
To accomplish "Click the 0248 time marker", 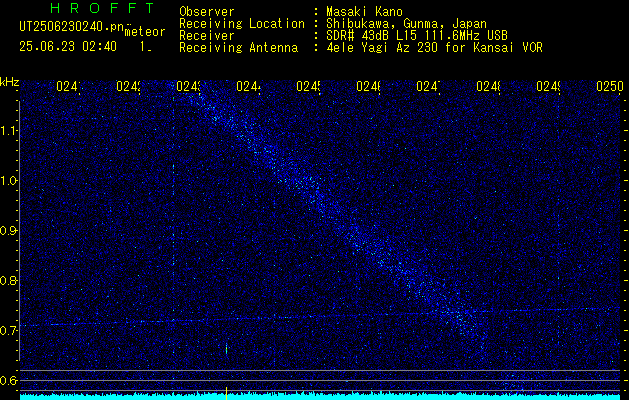I will (x=489, y=86).
